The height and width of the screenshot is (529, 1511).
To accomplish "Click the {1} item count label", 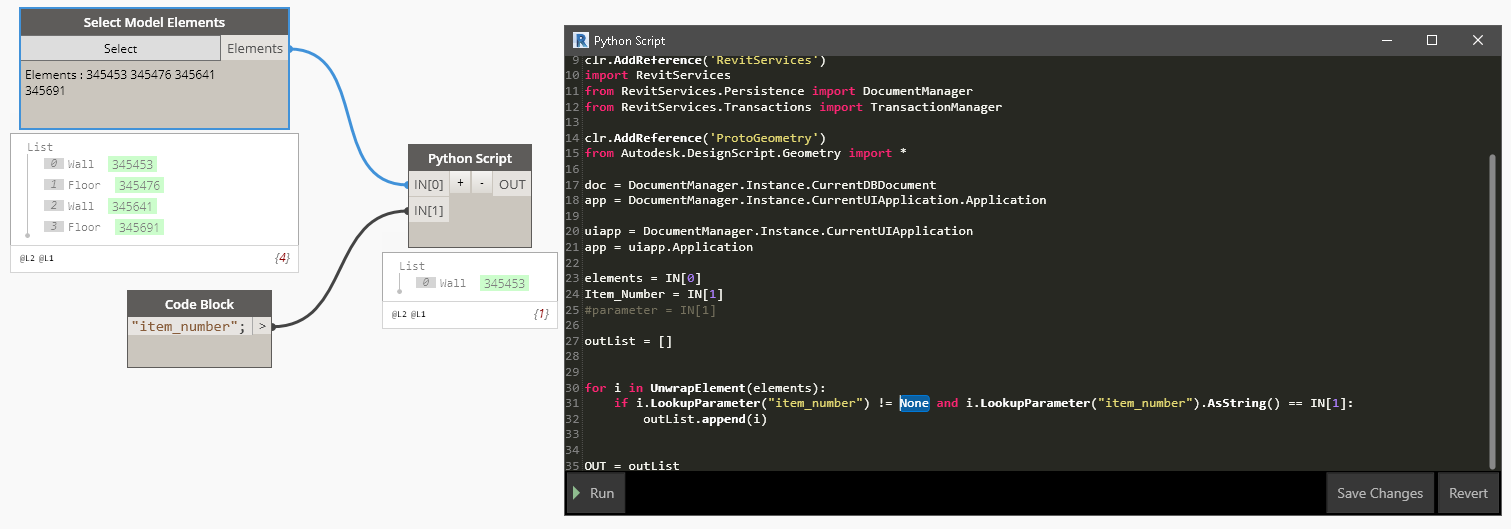I will pos(539,314).
